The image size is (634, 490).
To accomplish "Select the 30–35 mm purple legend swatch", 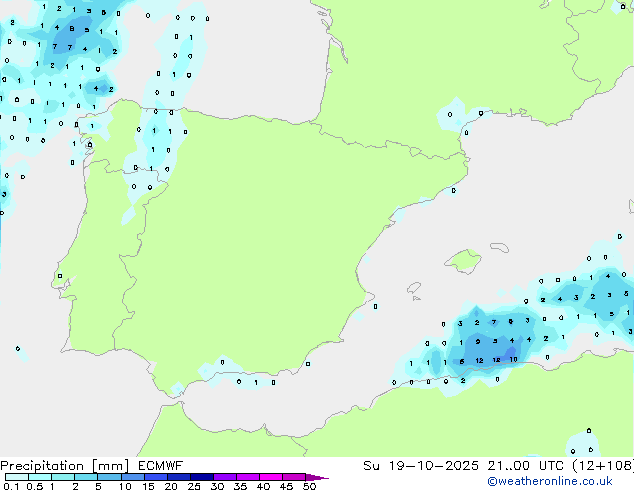I will tap(224, 477).
